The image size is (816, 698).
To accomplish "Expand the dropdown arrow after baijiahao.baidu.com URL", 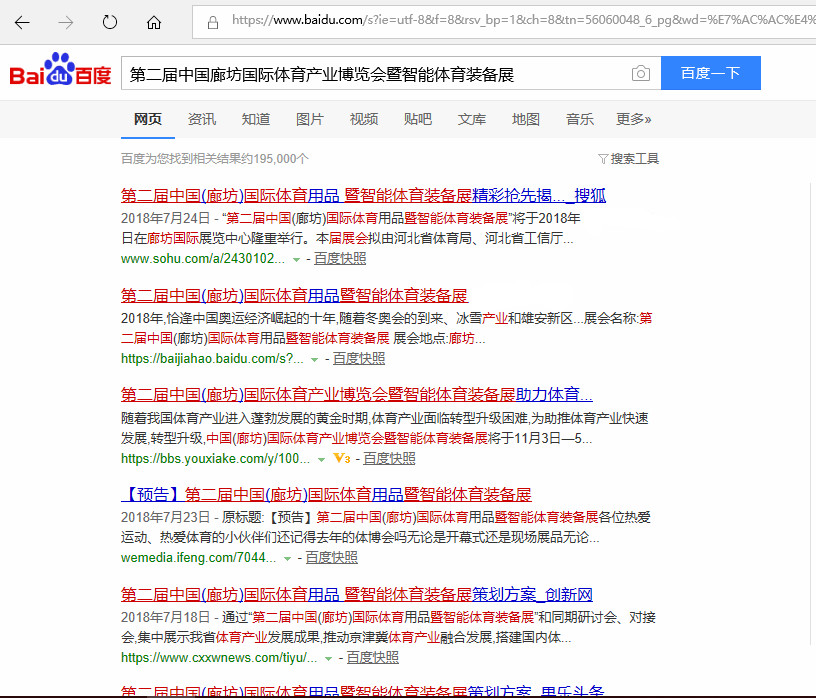I will (x=314, y=359).
